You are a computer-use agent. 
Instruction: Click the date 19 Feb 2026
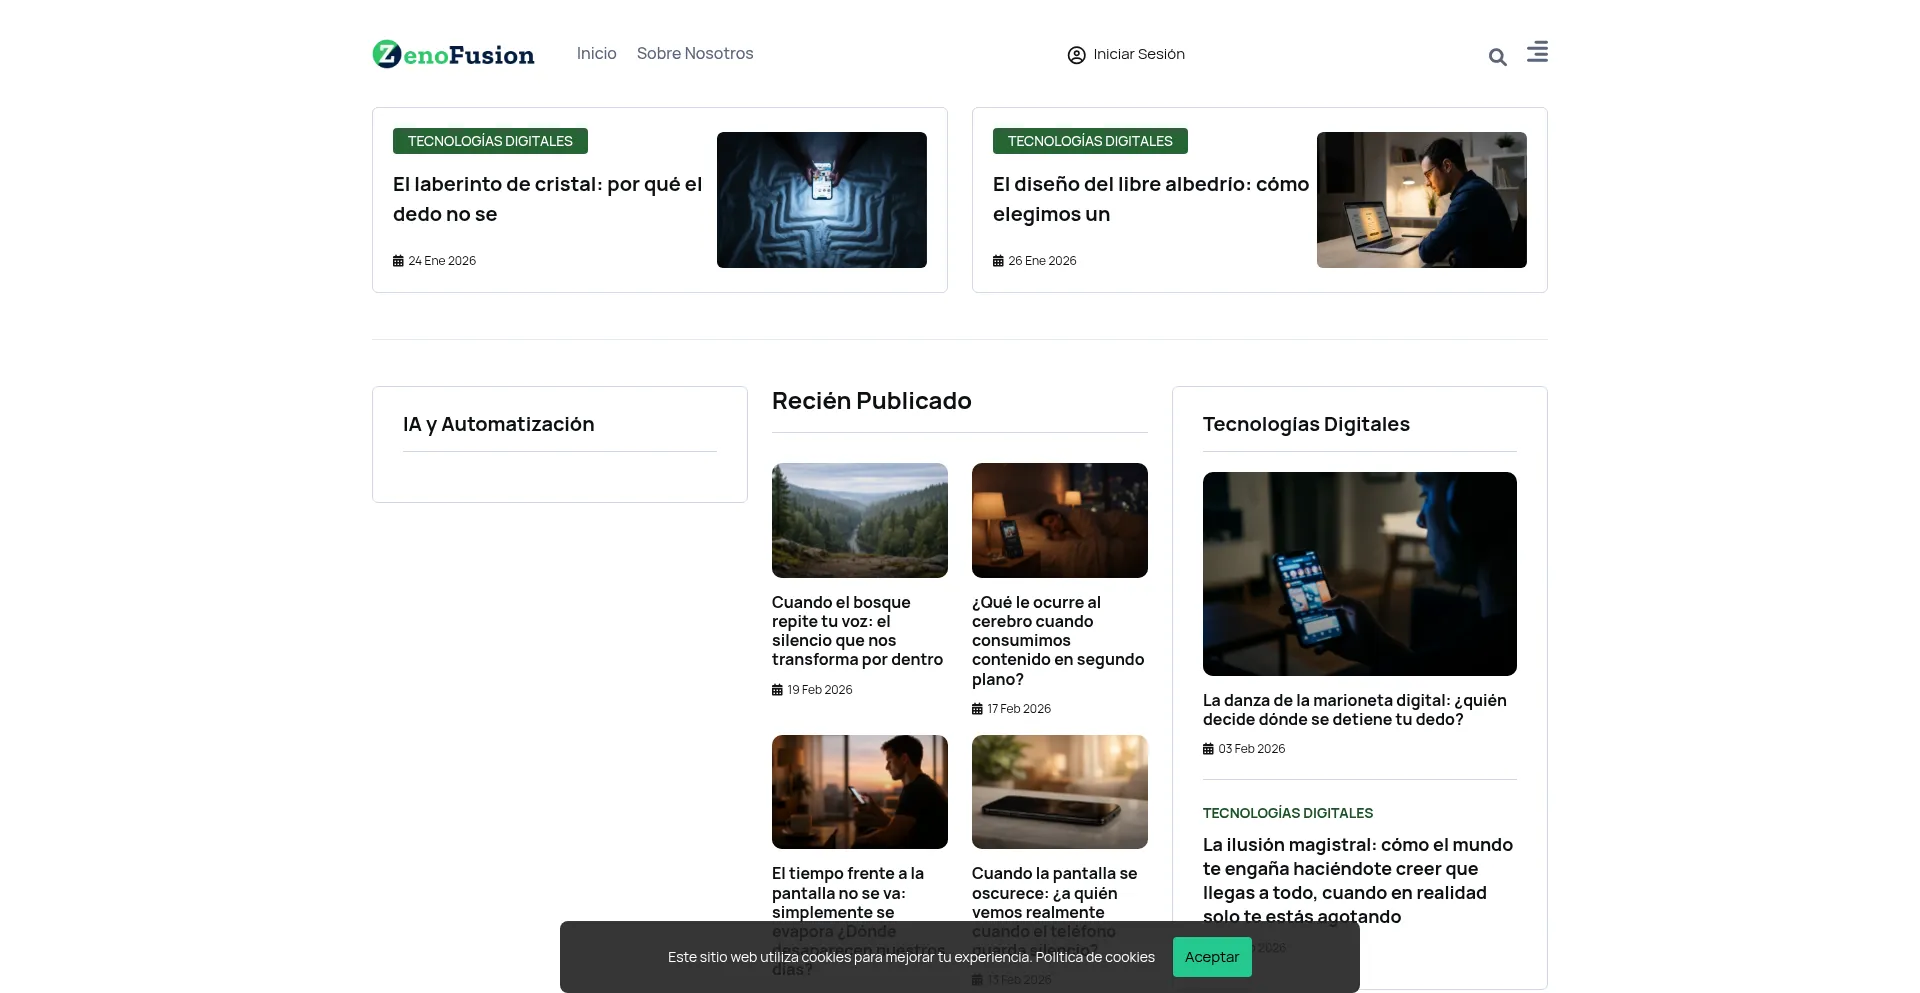(820, 690)
